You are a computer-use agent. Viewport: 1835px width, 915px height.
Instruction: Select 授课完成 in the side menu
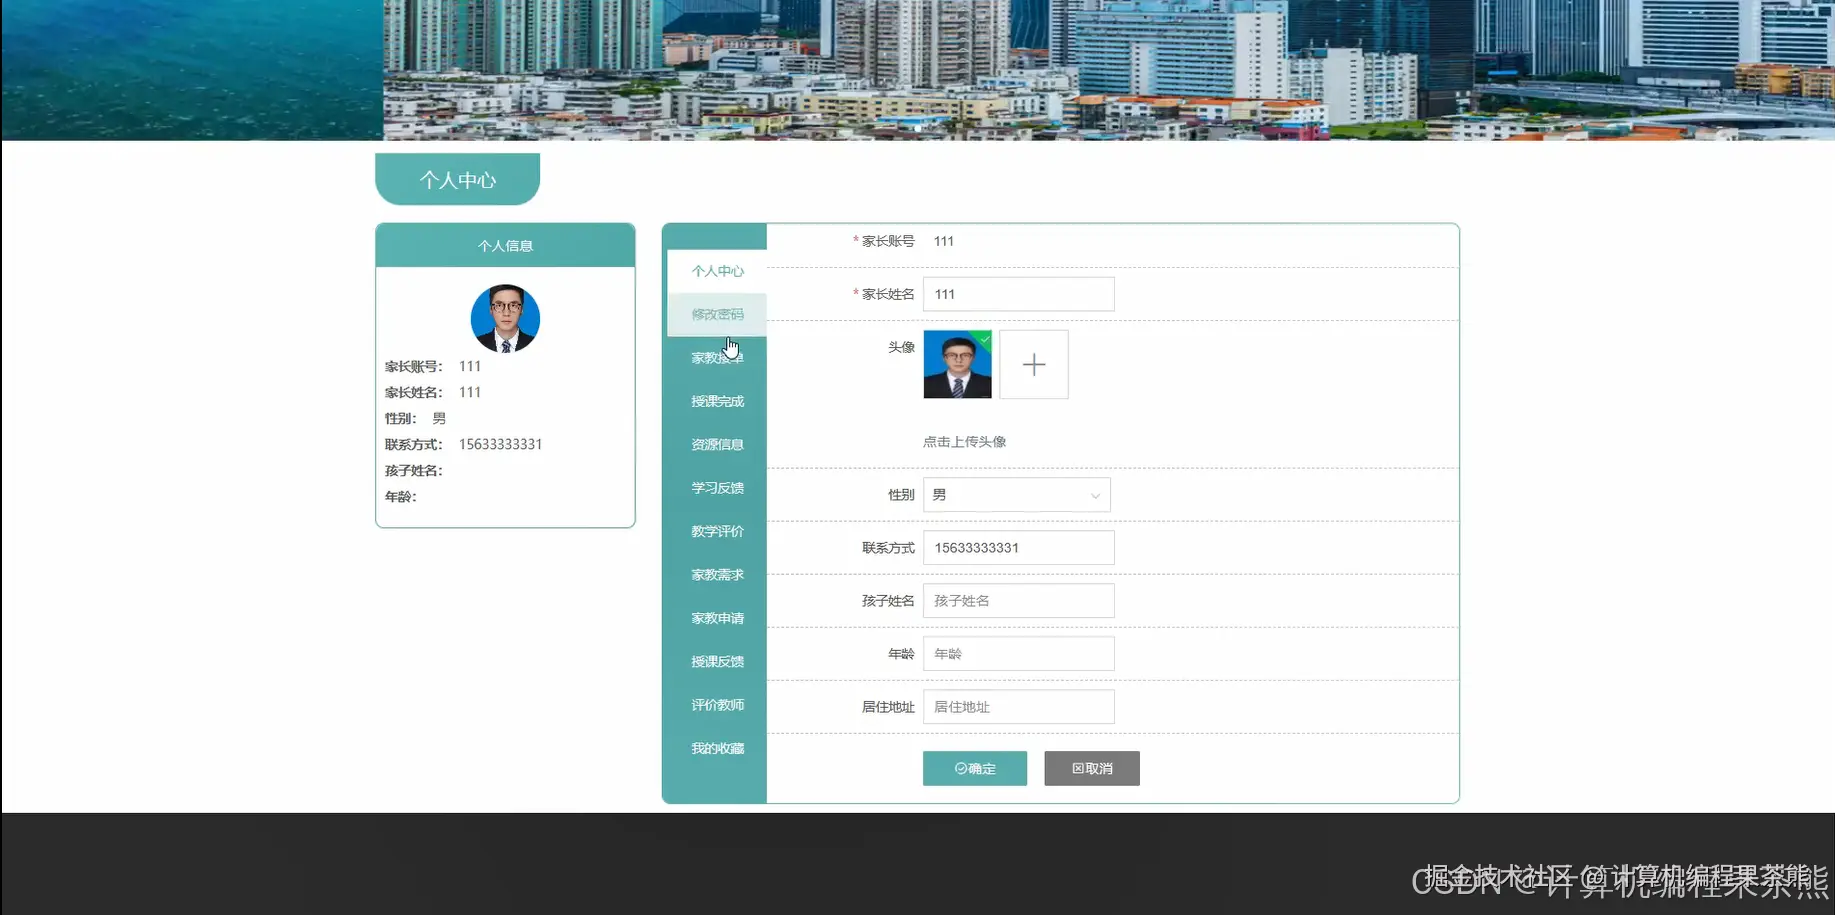[x=717, y=401]
